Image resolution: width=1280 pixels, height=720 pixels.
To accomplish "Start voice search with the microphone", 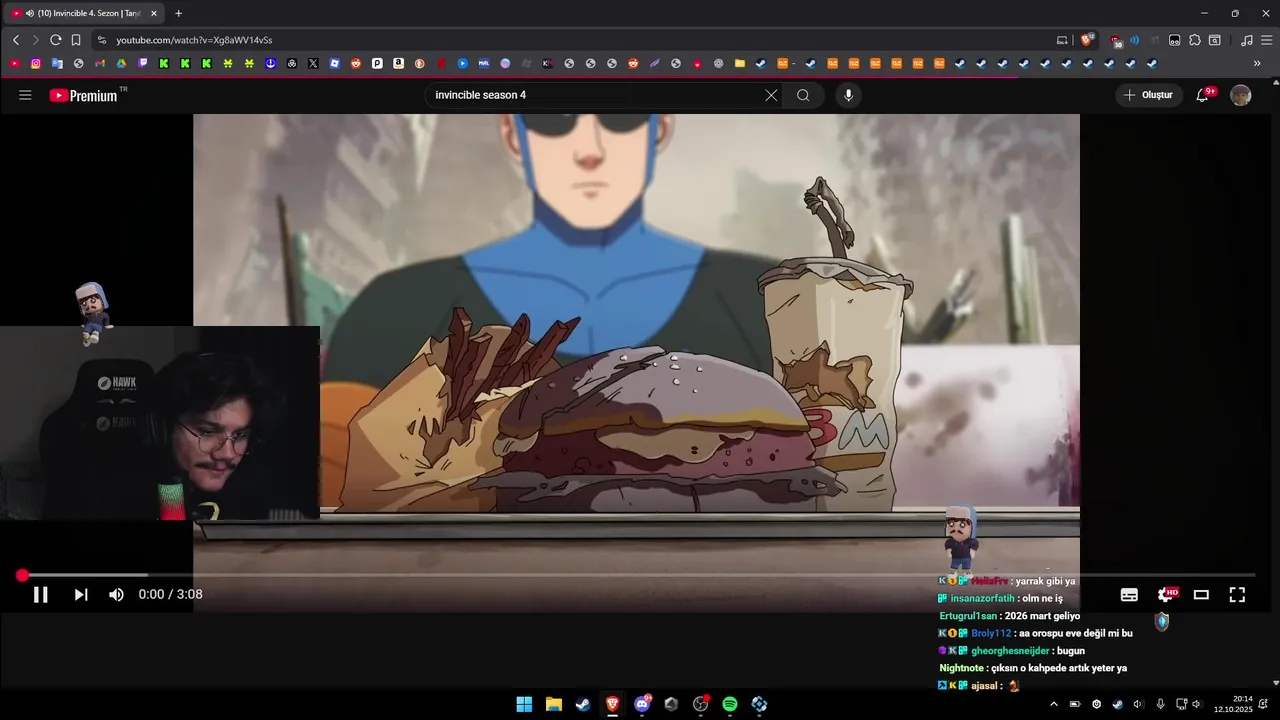I will coord(848,95).
